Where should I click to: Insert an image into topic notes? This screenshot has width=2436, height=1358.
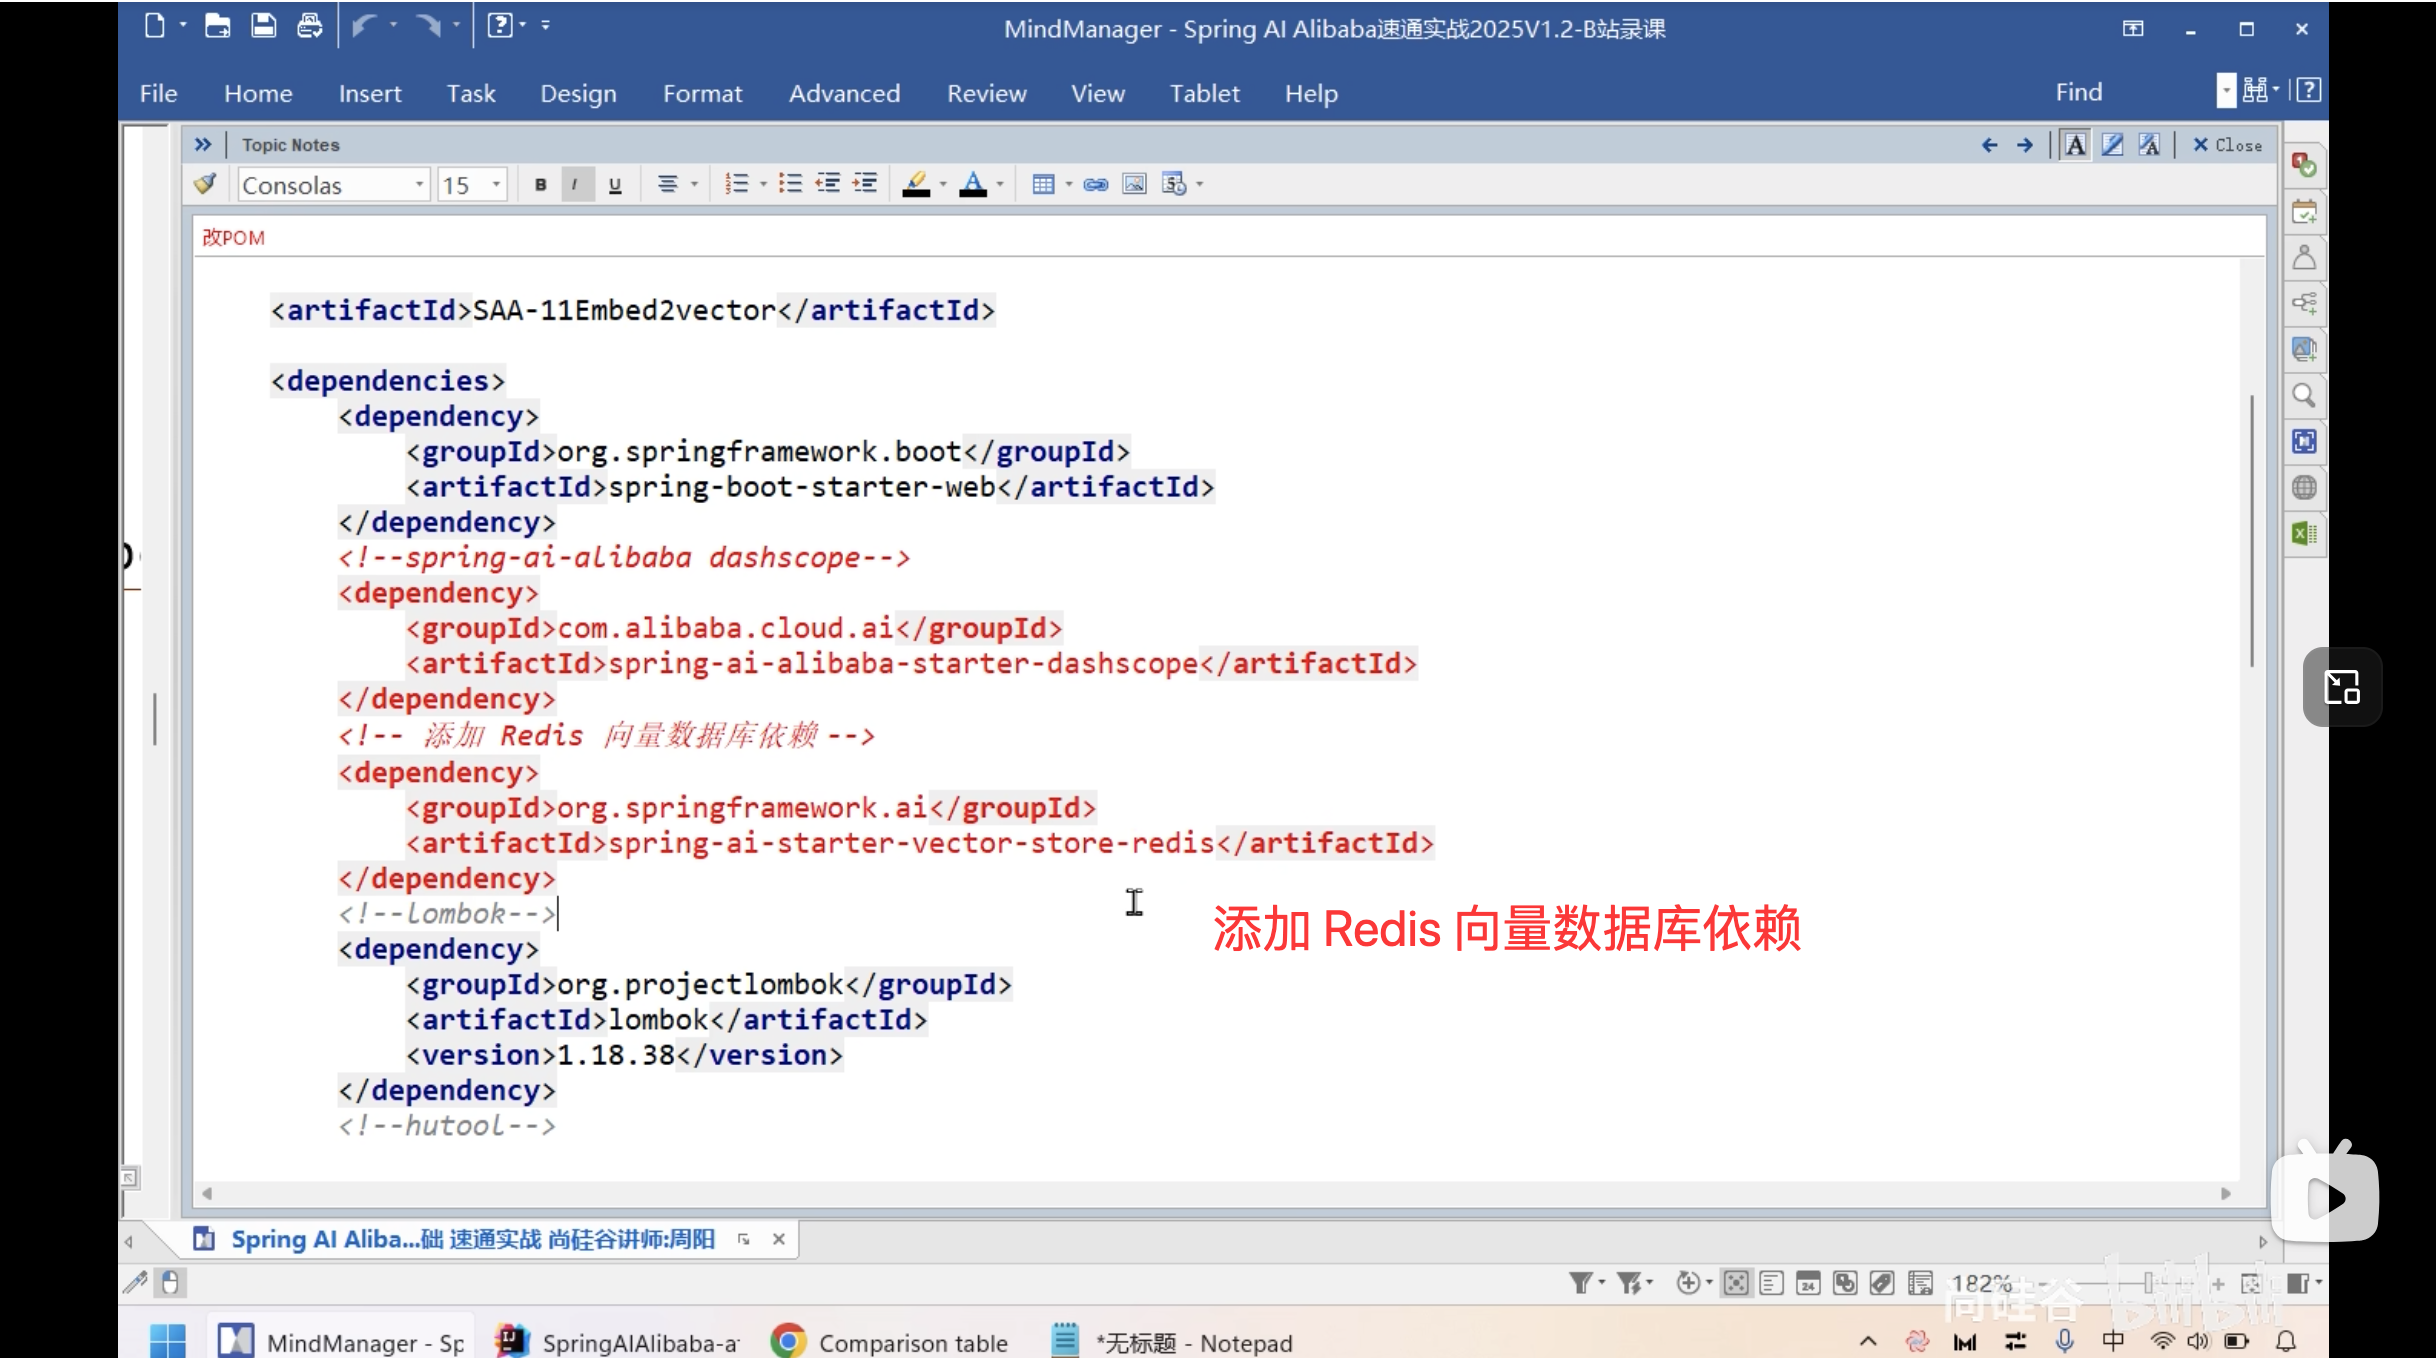click(1134, 184)
